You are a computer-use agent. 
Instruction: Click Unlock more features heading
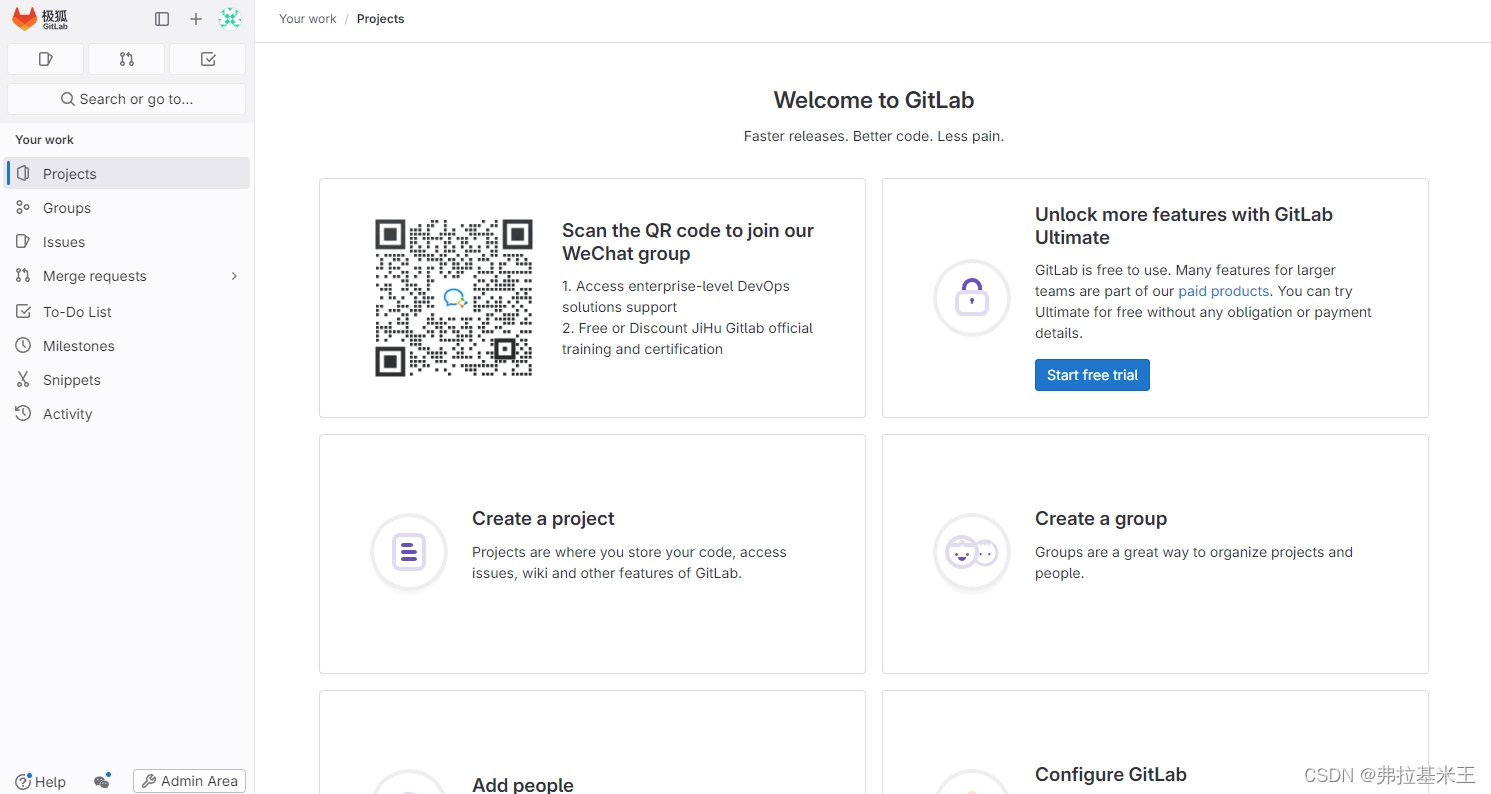tap(1184, 226)
